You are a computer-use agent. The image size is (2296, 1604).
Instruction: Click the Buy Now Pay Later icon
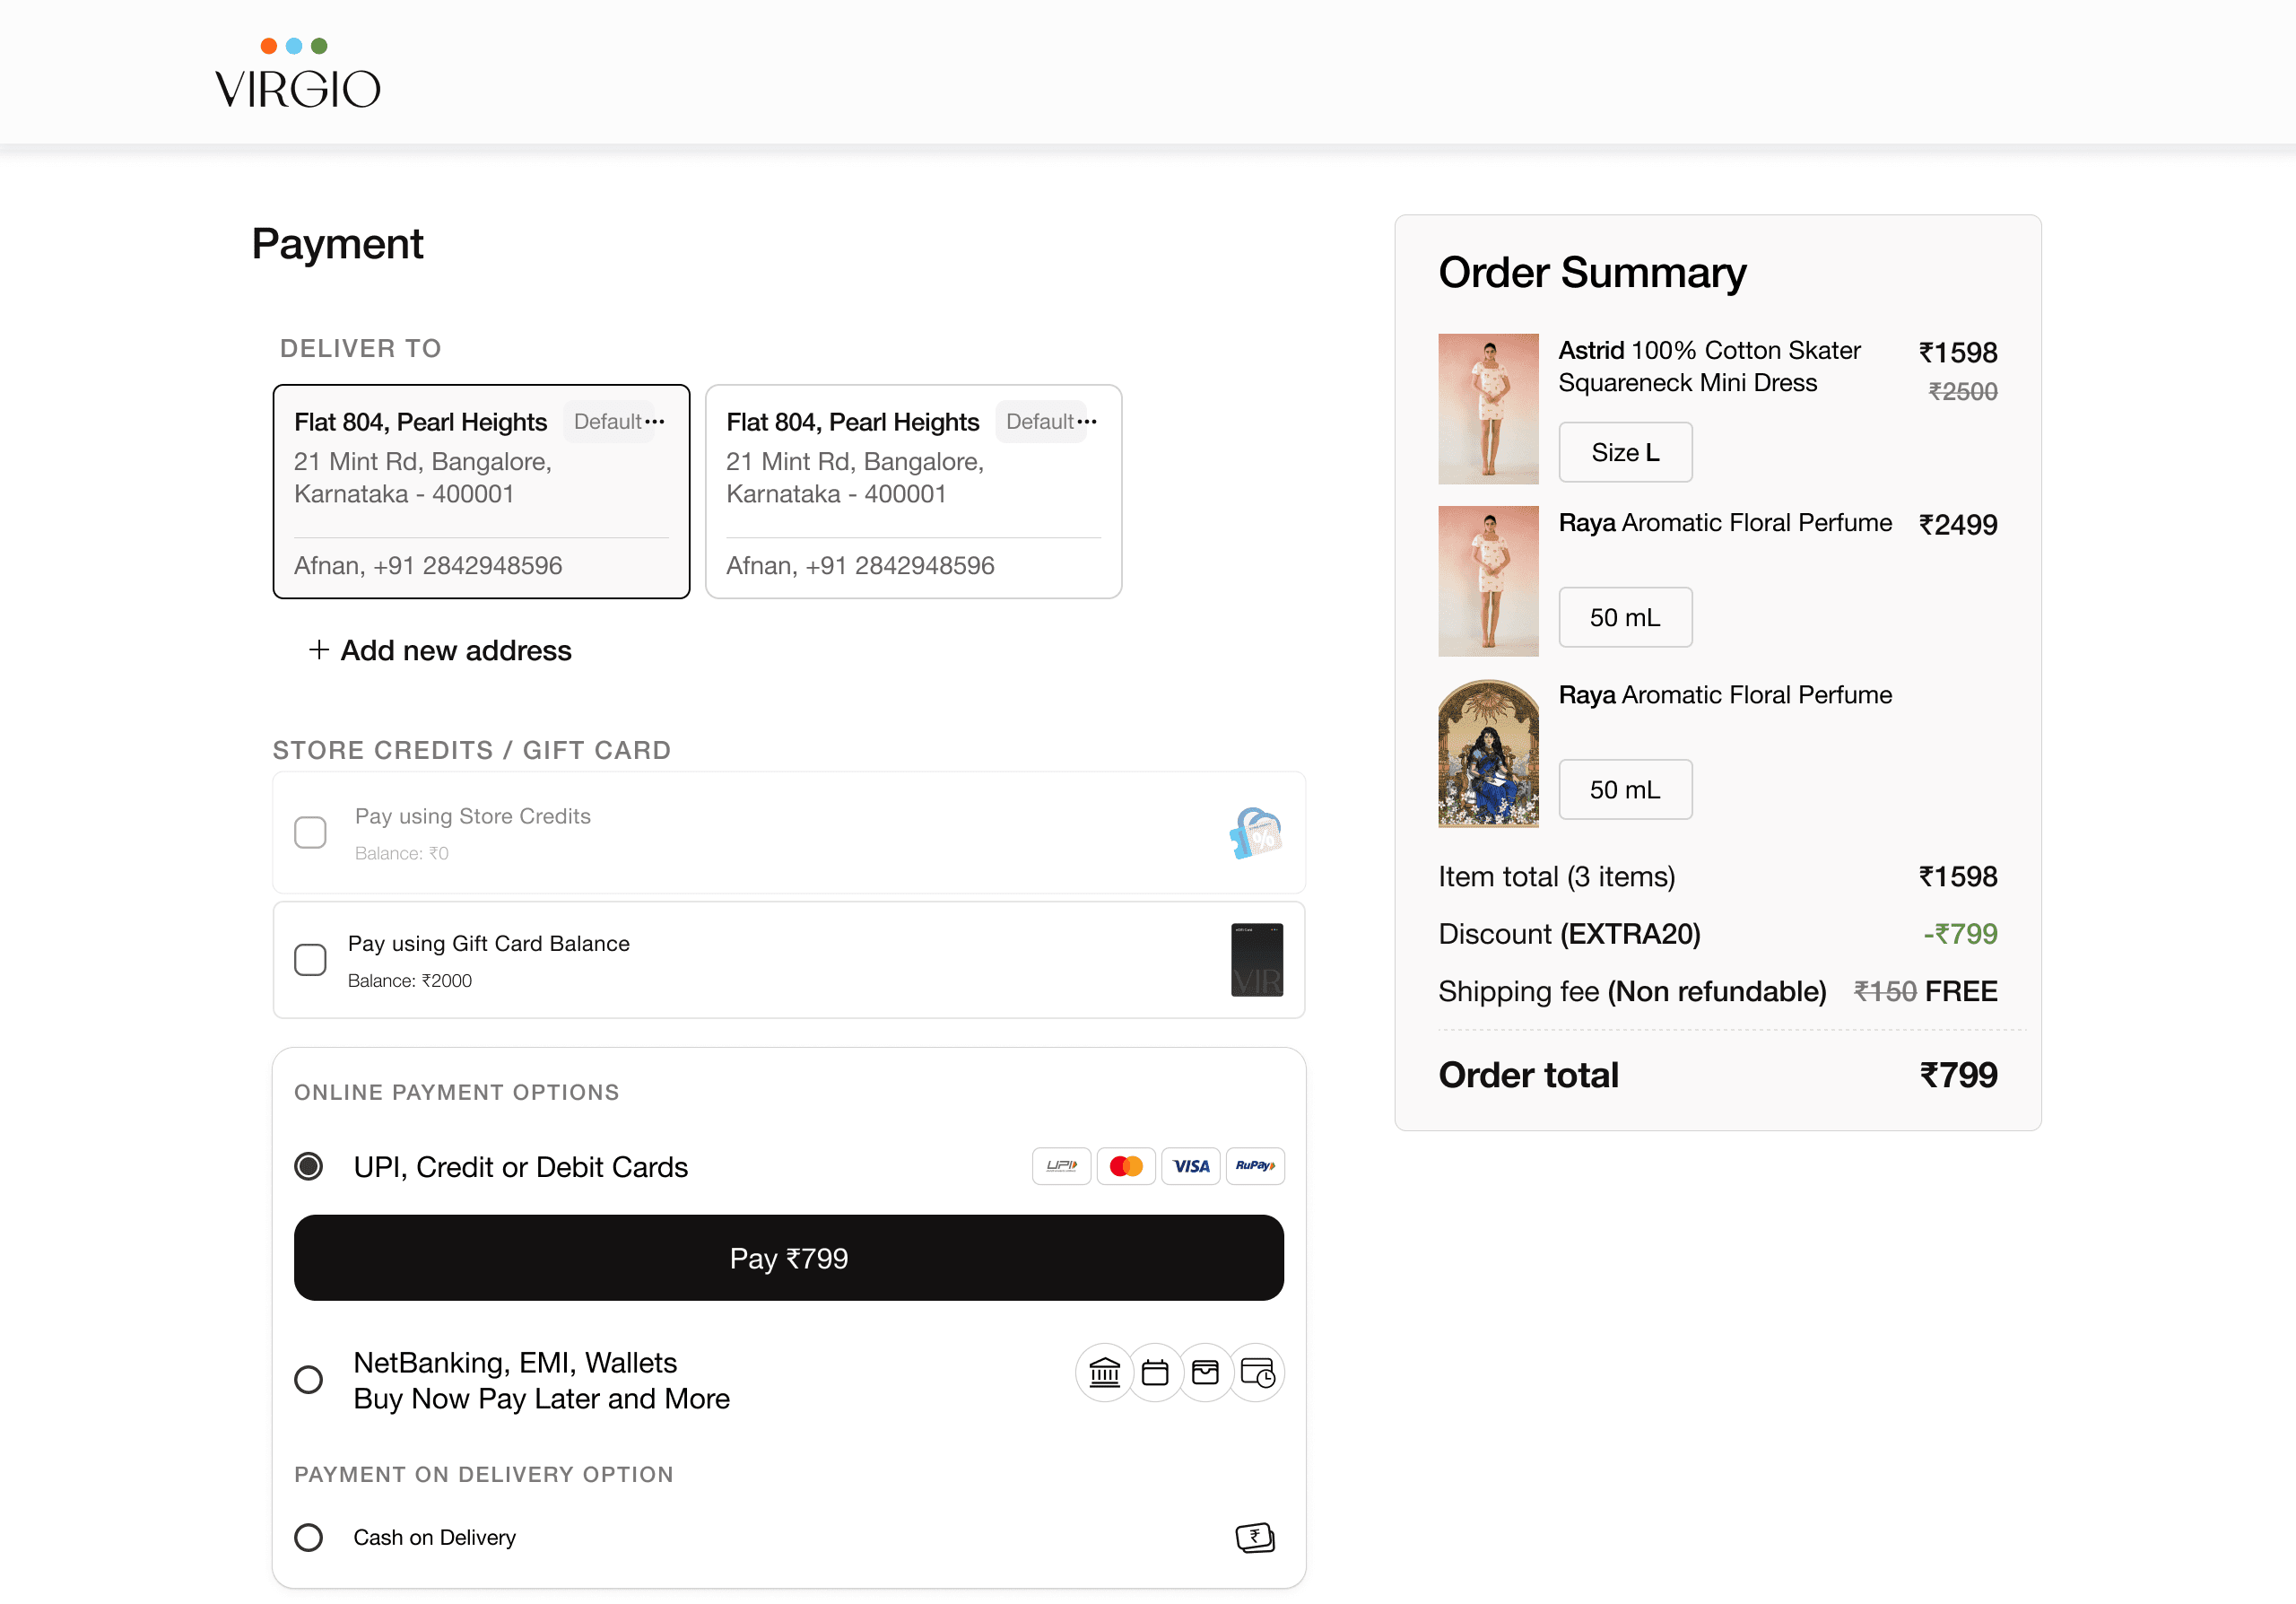click(1257, 1372)
